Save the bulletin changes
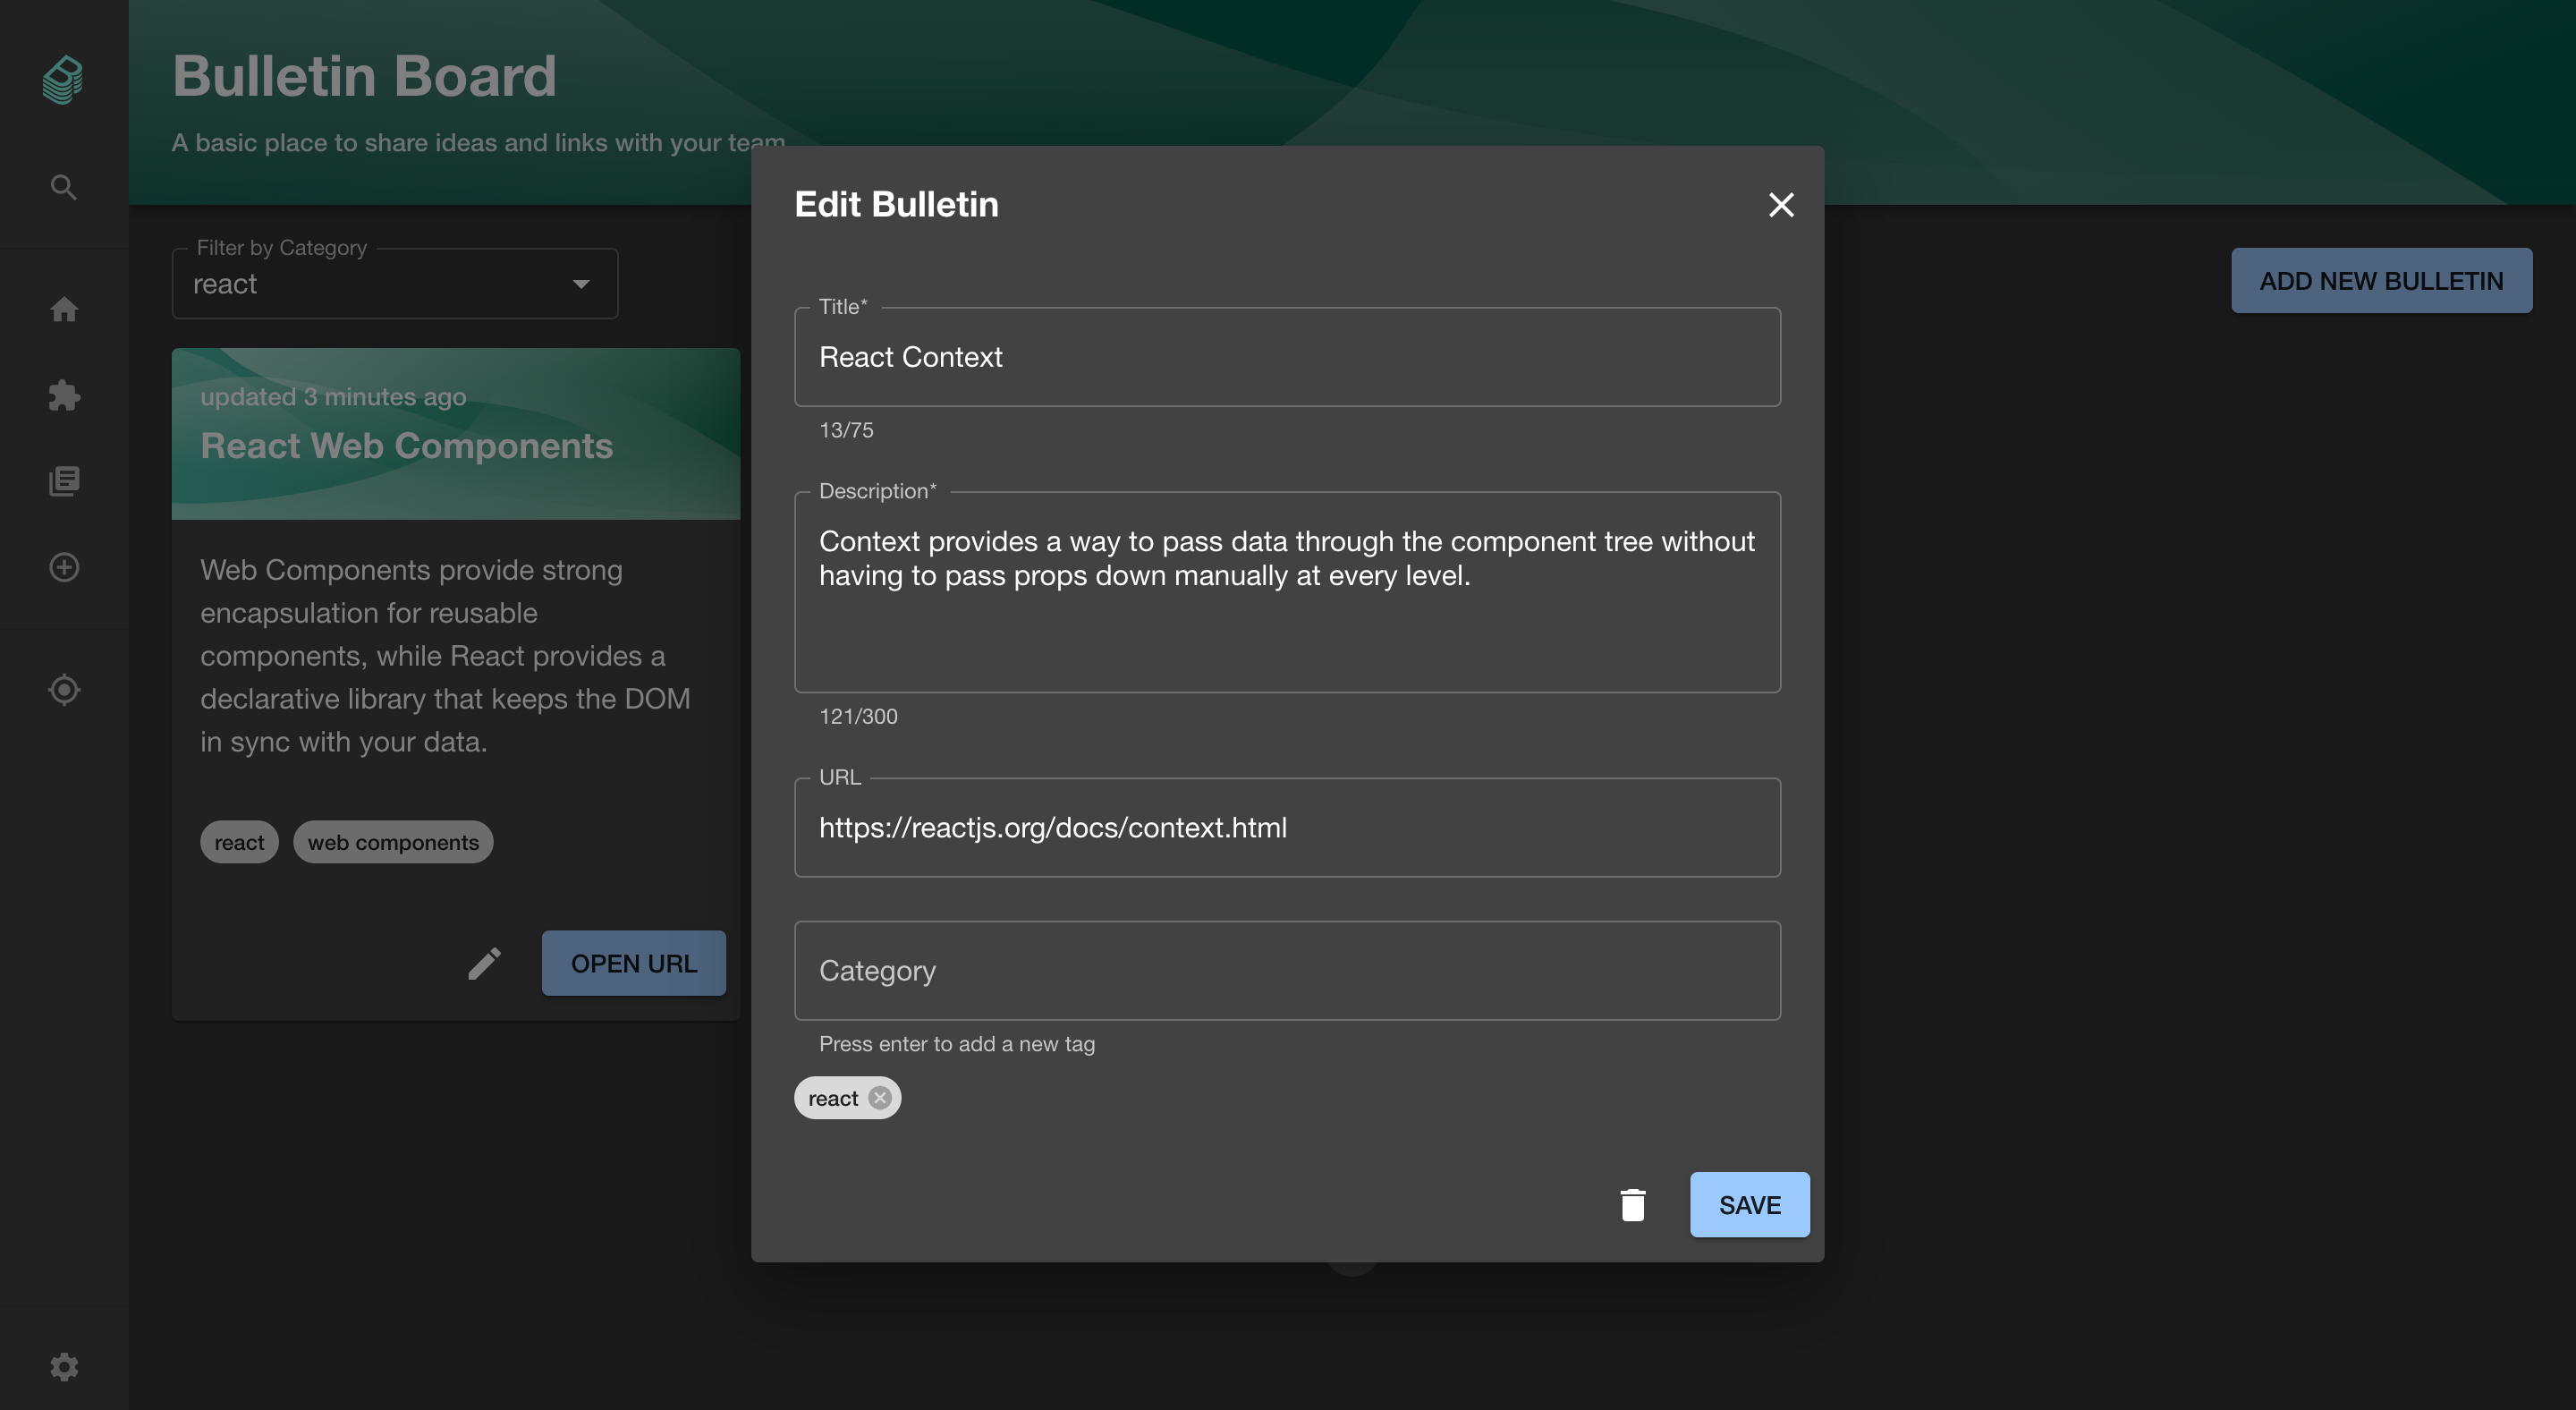 pos(1749,1205)
